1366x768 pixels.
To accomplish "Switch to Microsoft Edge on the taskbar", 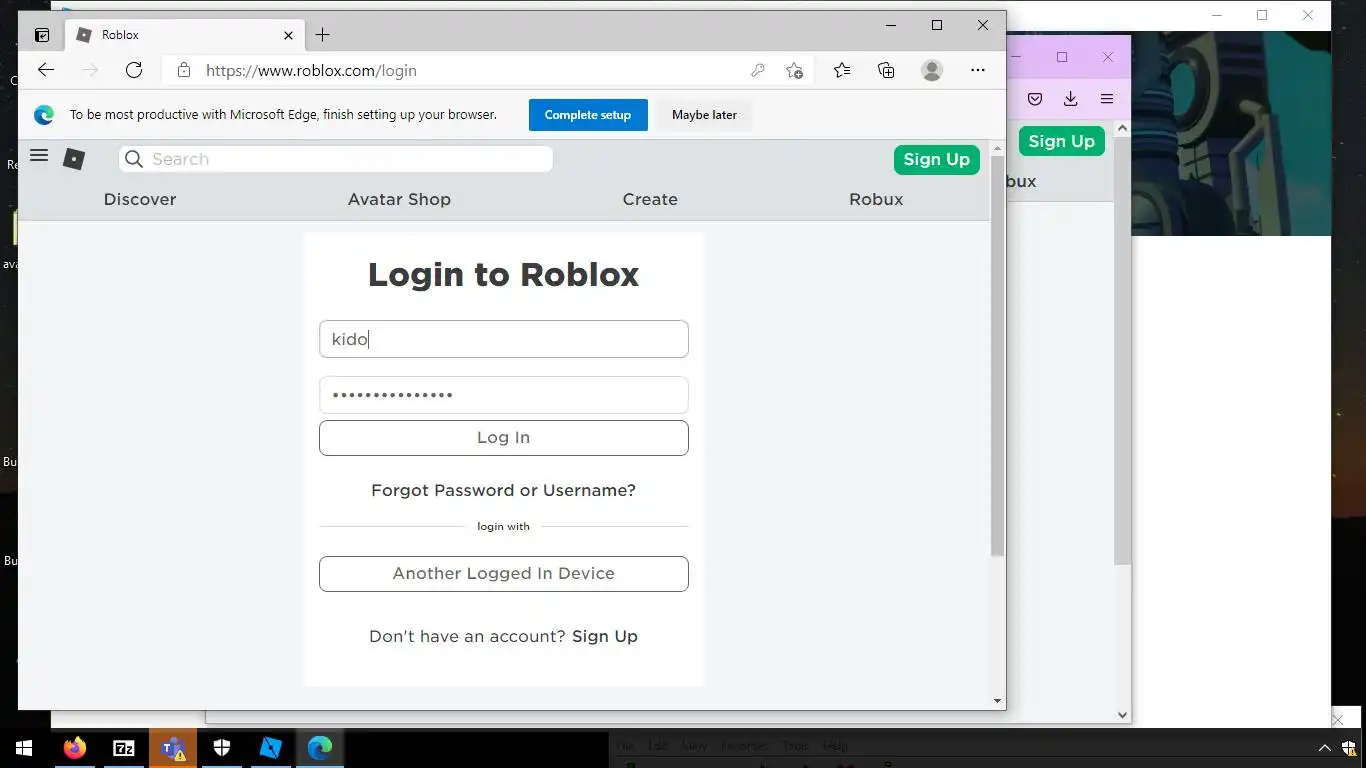I will click(x=320, y=748).
